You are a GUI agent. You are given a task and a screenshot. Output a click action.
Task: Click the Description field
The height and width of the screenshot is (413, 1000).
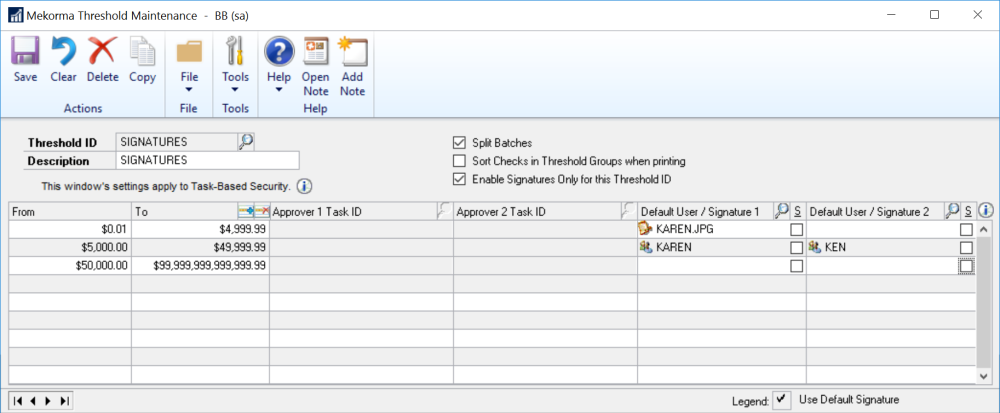coord(207,161)
